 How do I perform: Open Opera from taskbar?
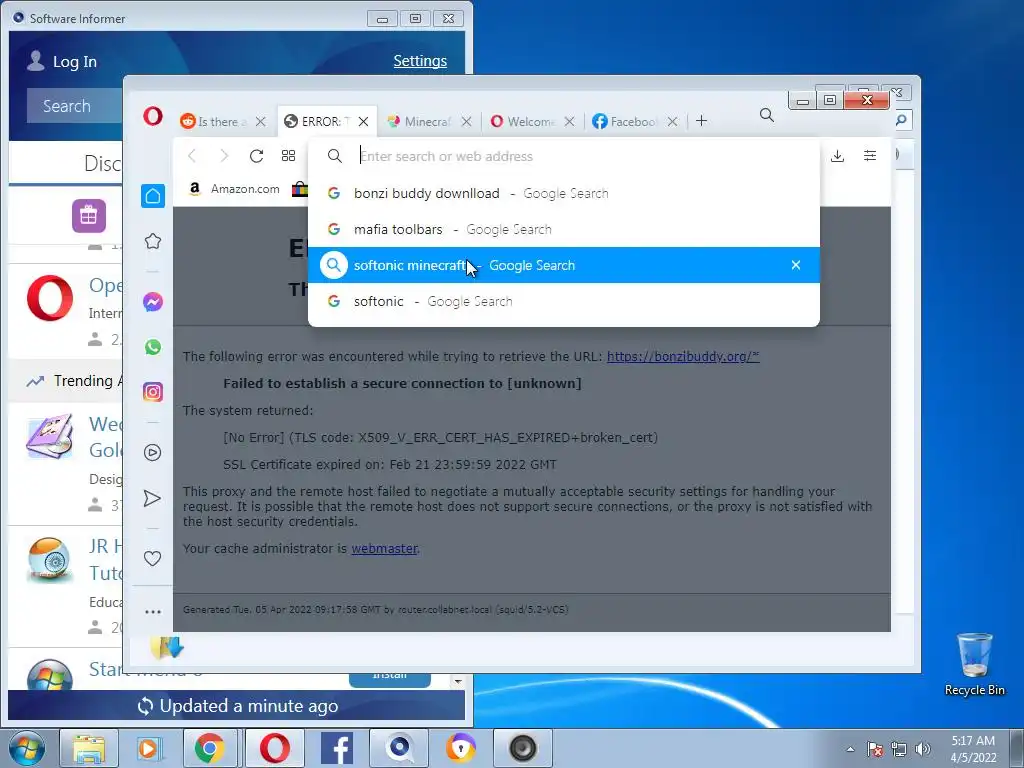tap(275, 748)
